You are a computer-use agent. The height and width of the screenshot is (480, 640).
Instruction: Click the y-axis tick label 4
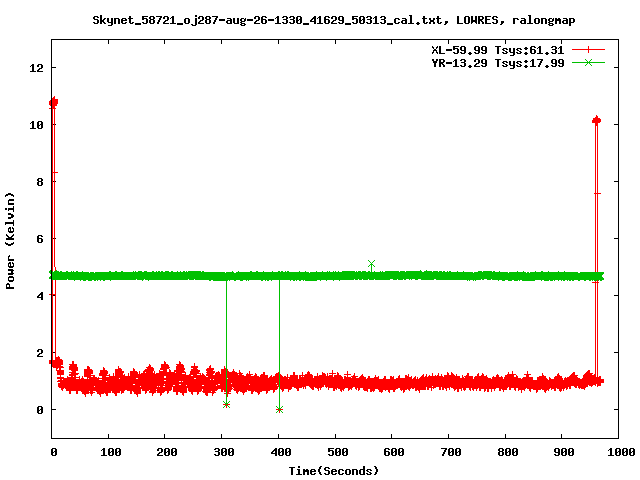40,296
